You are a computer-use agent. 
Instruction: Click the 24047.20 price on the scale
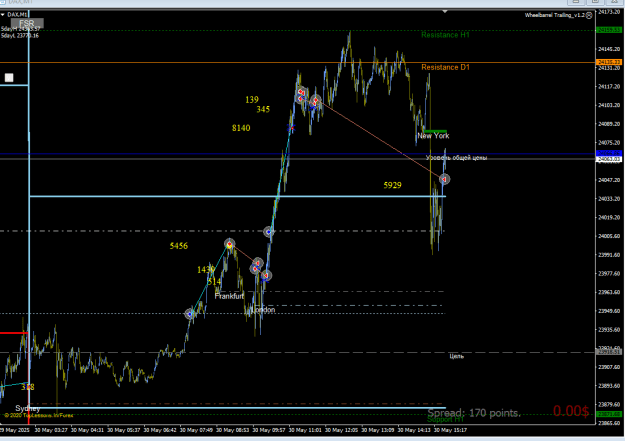pyautogui.click(x=609, y=180)
